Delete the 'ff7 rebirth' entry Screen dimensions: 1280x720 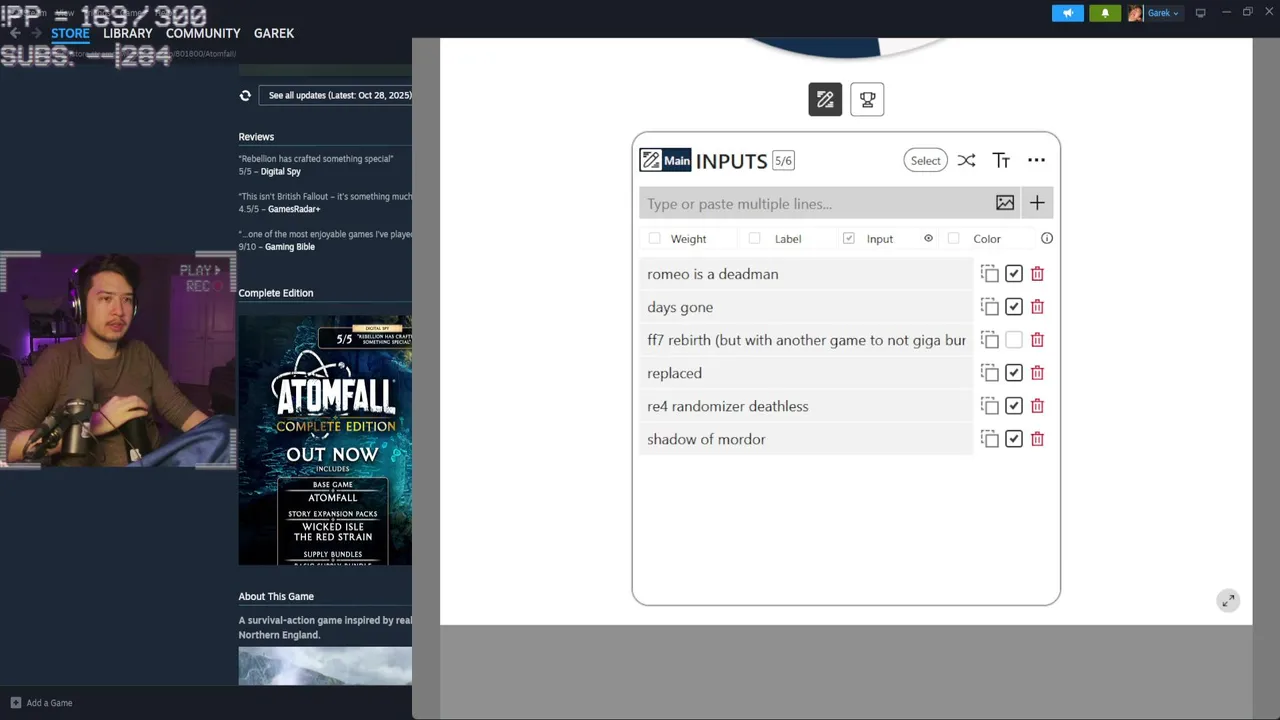point(1037,339)
